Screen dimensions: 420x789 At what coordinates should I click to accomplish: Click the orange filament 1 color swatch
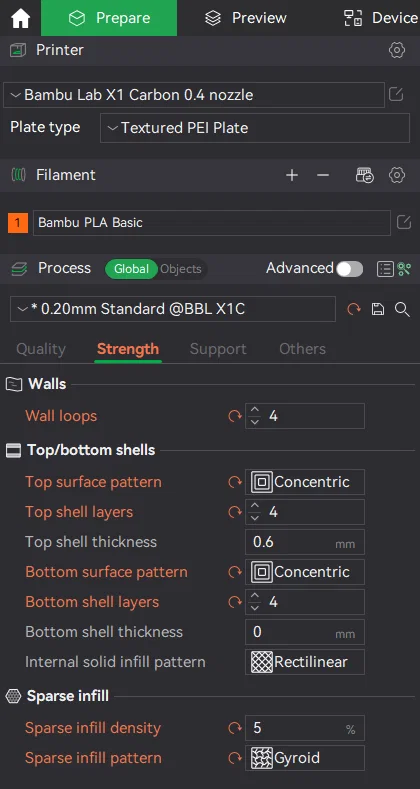18,223
